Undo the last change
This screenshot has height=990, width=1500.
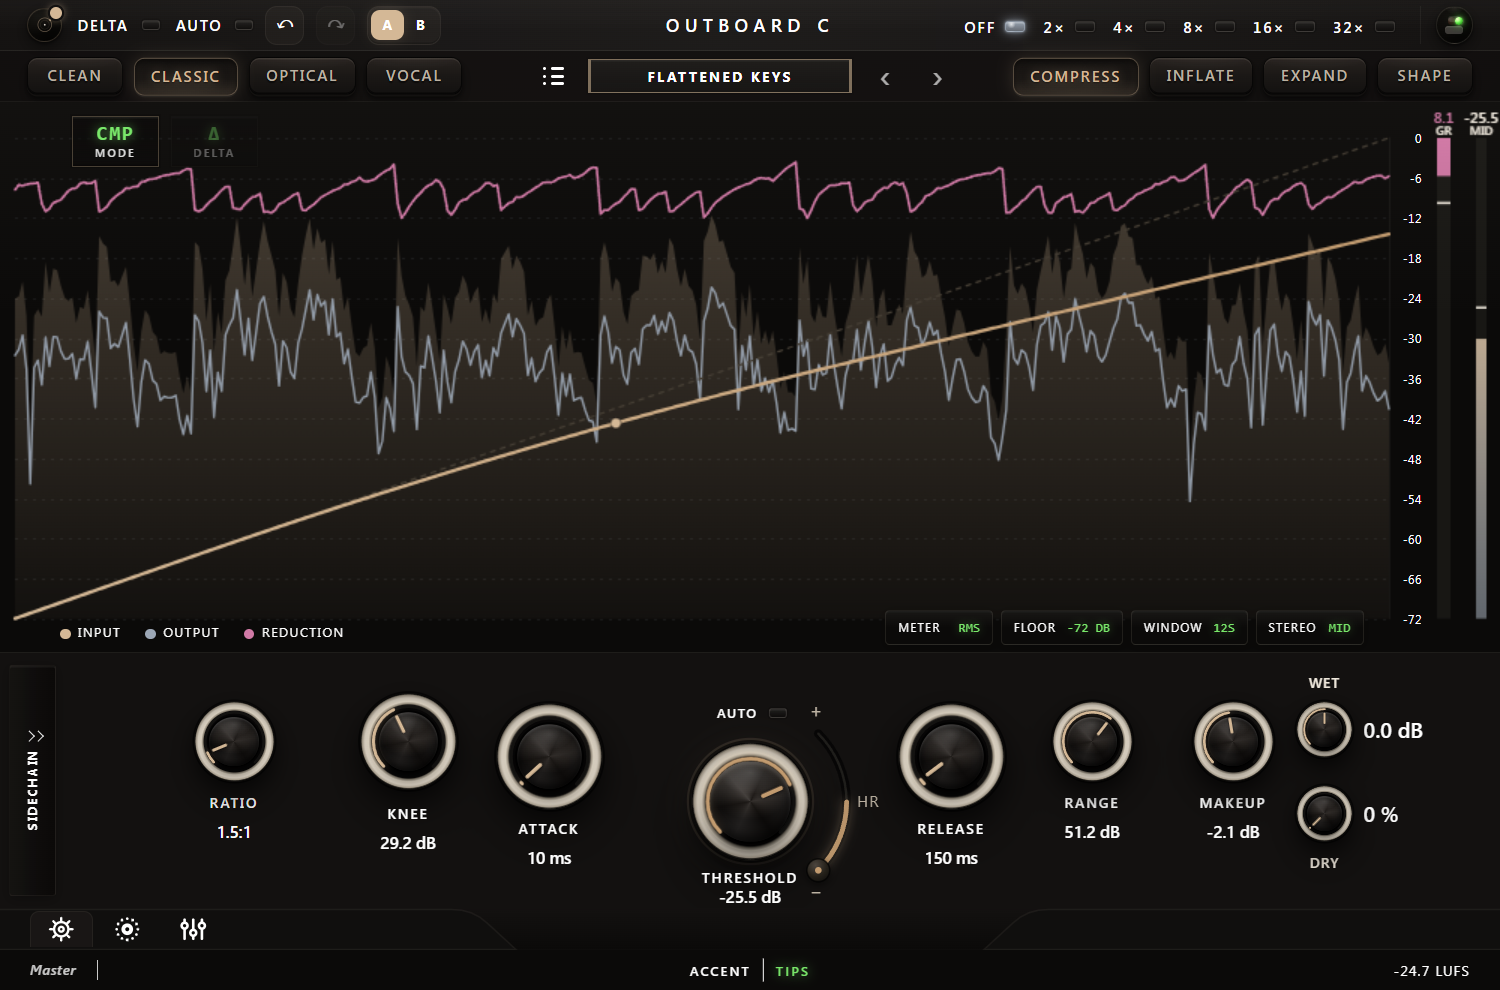(x=285, y=25)
